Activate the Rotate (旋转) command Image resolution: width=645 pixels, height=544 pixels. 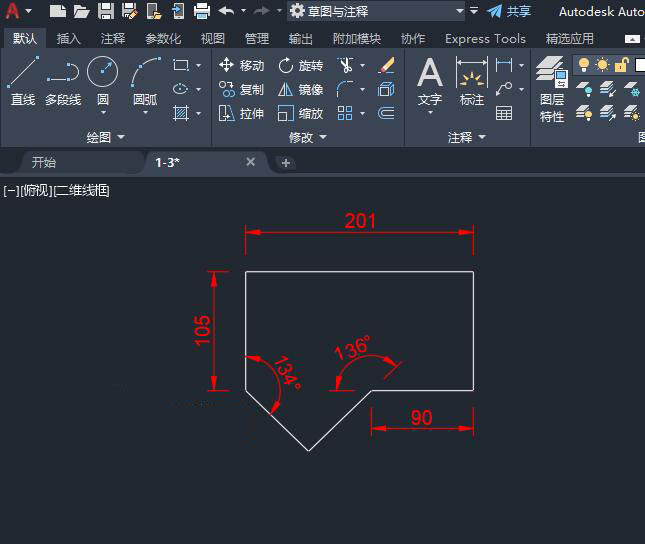click(301, 65)
